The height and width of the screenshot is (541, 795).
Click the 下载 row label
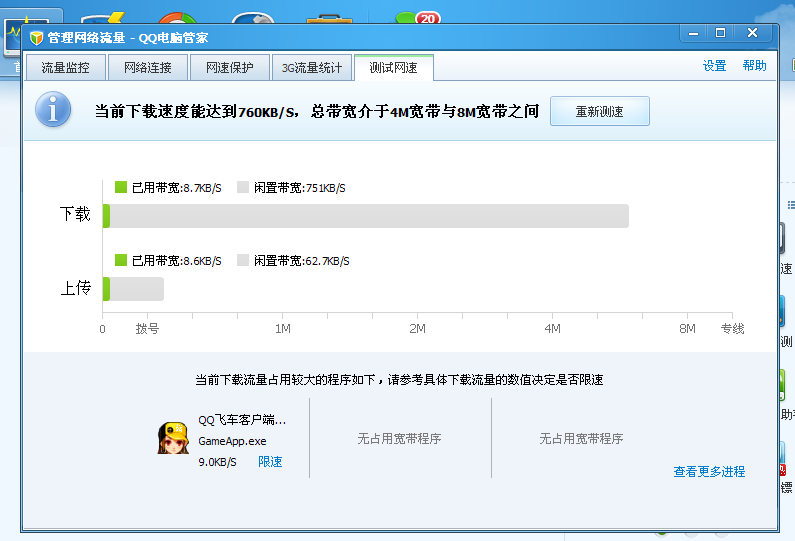(x=75, y=214)
